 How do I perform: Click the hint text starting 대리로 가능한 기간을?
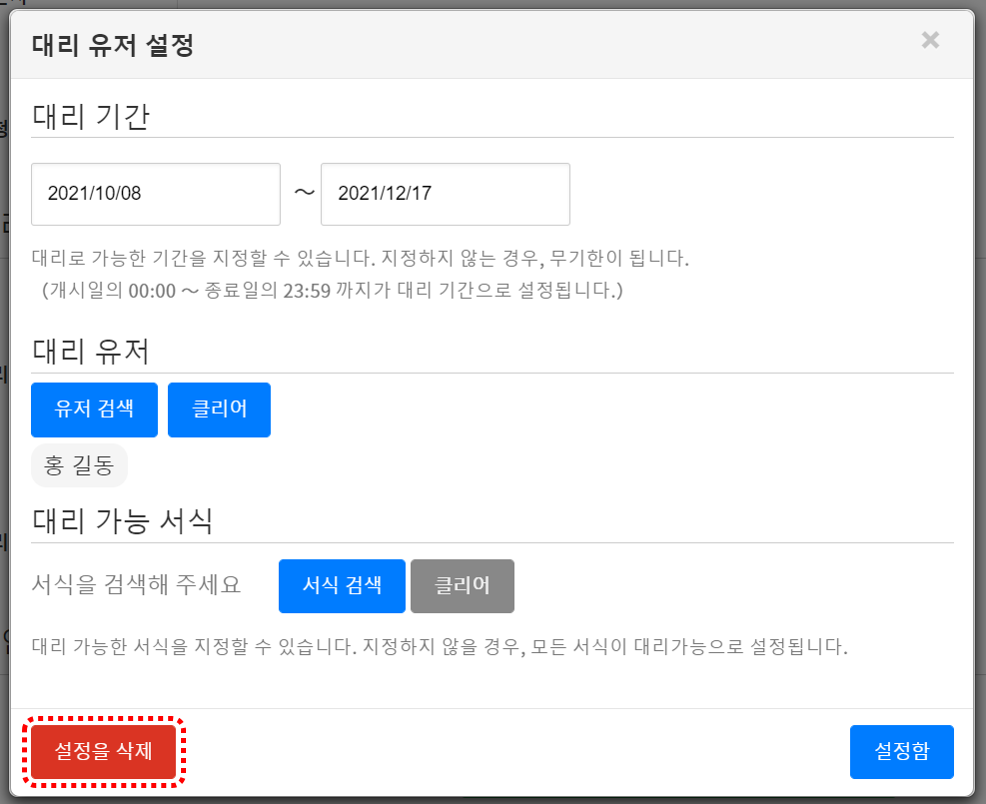(x=360, y=259)
